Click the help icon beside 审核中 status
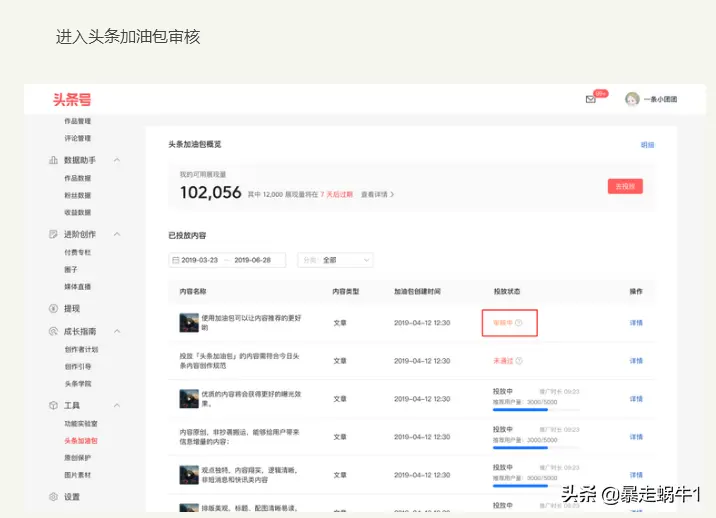The image size is (716, 518). click(519, 323)
